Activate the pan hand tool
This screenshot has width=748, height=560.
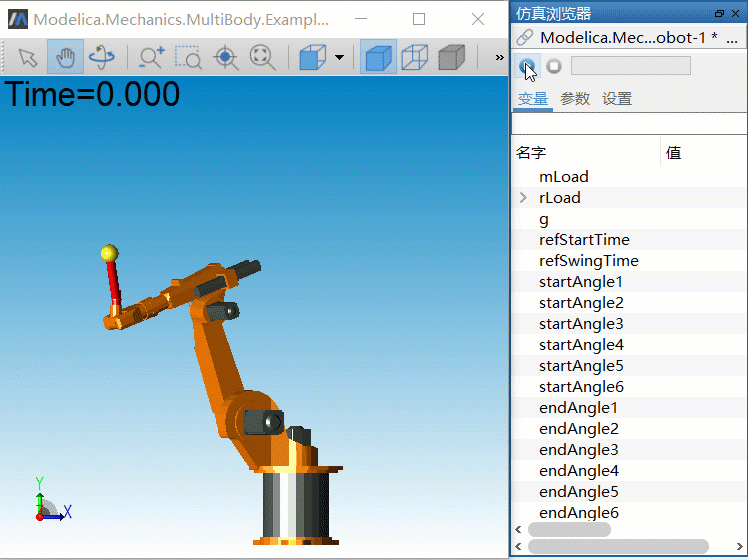click(x=65, y=58)
